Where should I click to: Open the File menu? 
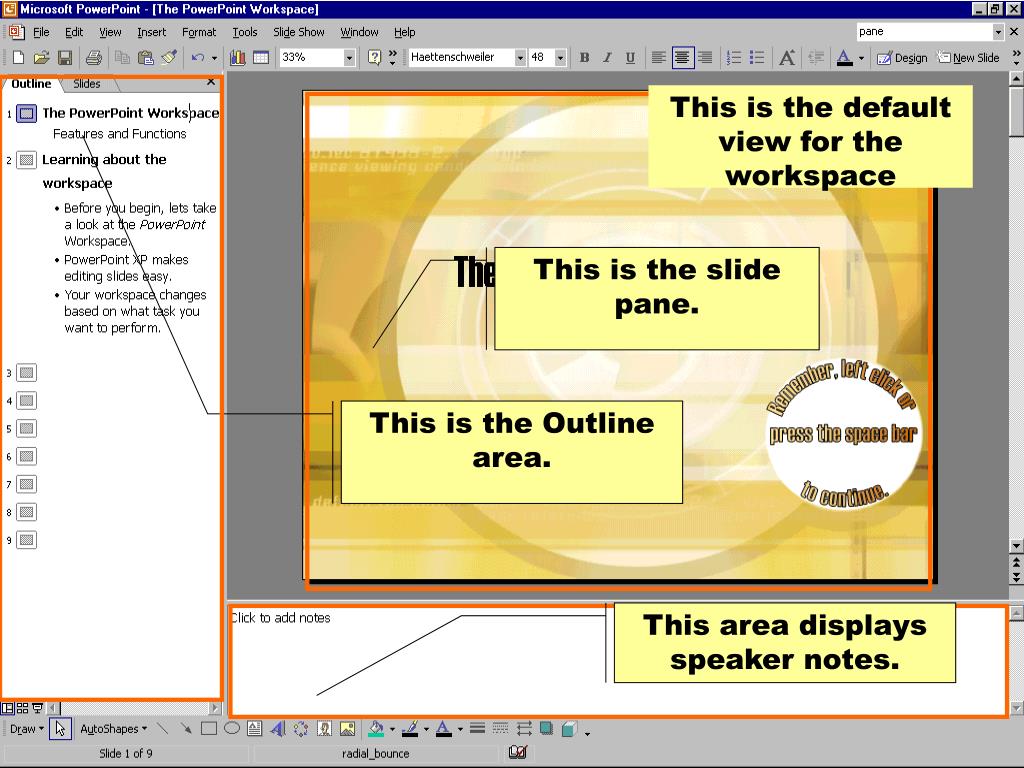(41, 32)
